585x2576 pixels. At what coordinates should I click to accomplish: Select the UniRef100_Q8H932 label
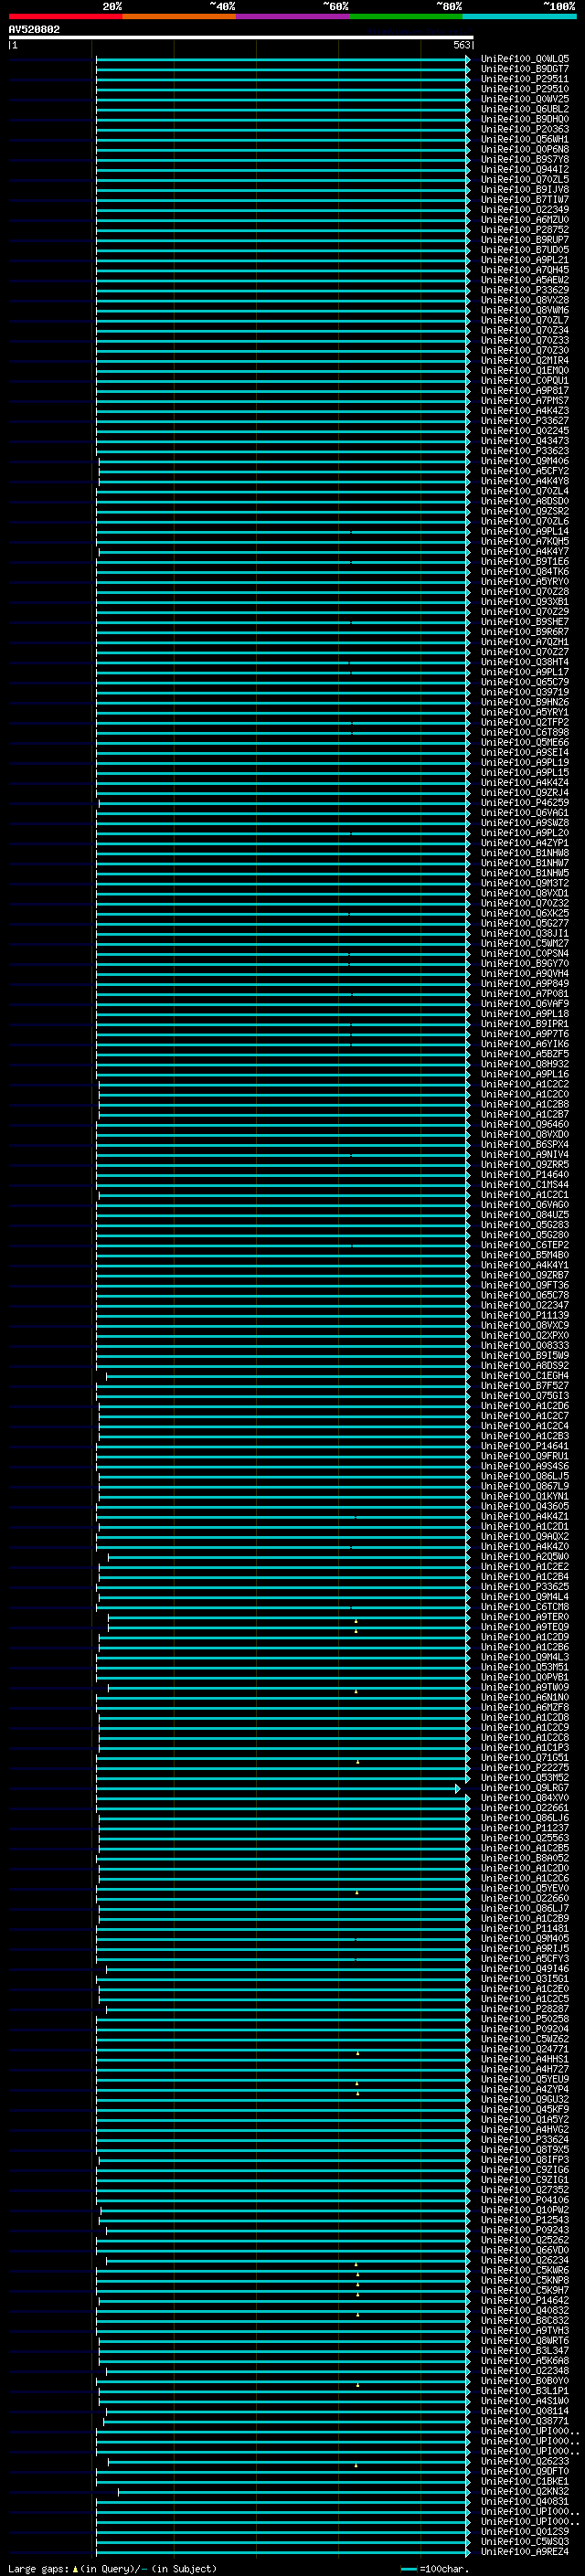click(x=525, y=1064)
